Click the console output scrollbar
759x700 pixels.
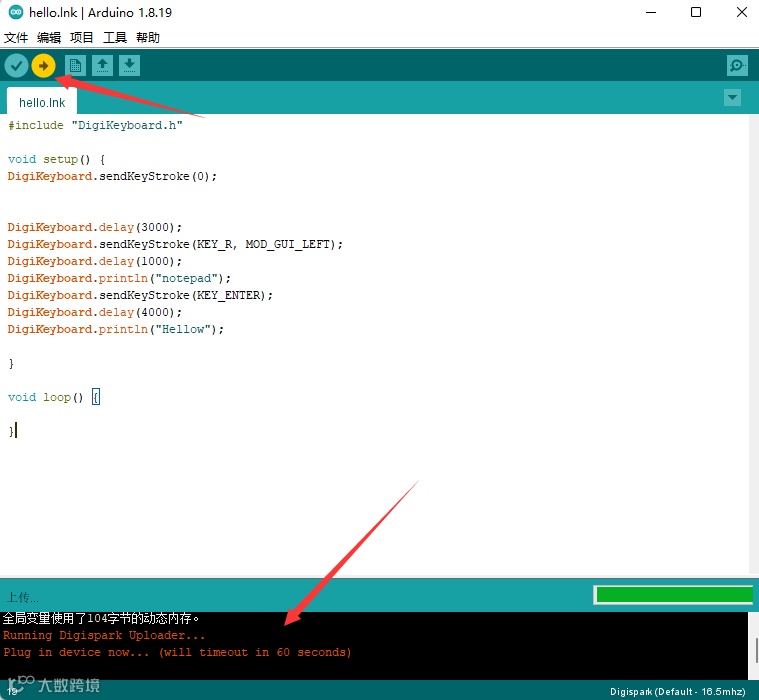pyautogui.click(x=756, y=650)
